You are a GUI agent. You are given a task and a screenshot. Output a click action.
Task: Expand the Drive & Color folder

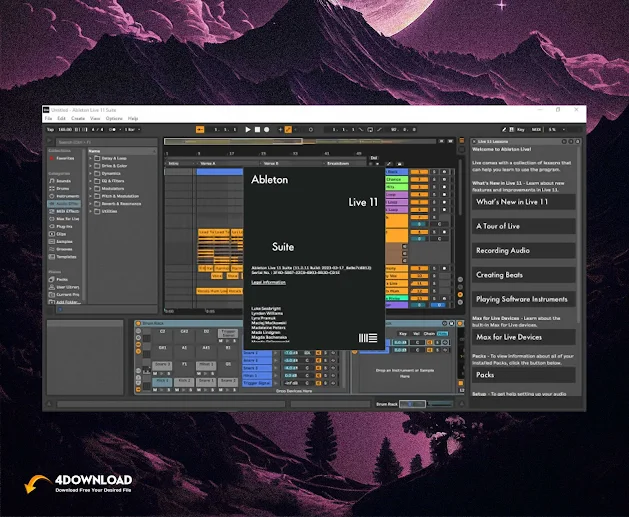pyautogui.click(x=91, y=166)
